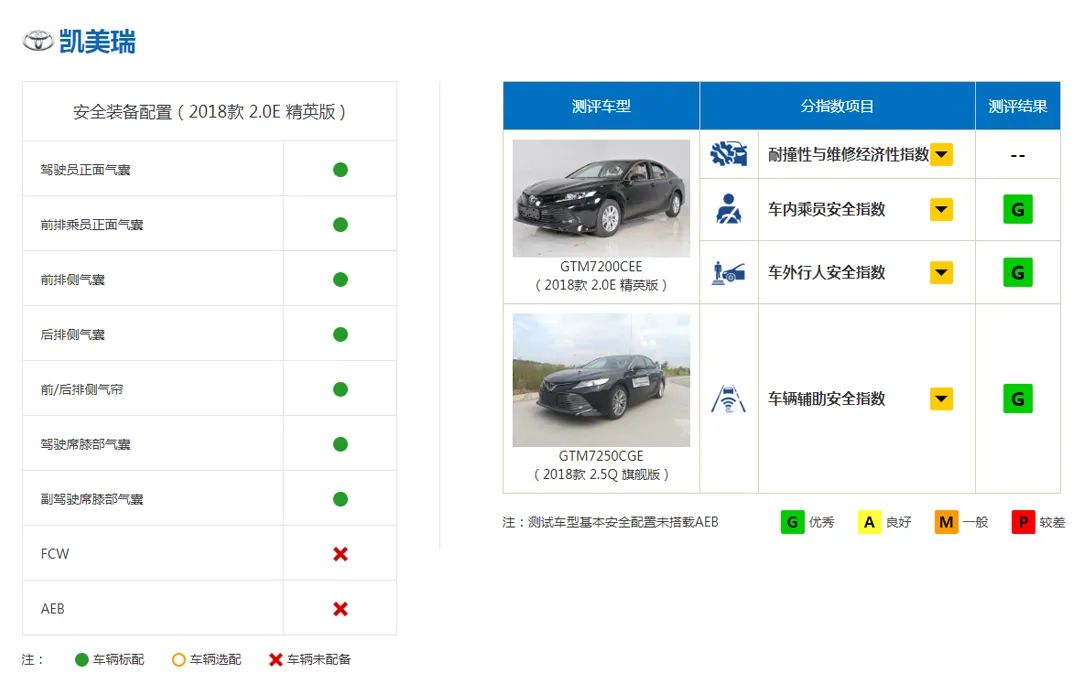
Task: Click the 车内乘员安全指数 label
Action: (x=827, y=209)
